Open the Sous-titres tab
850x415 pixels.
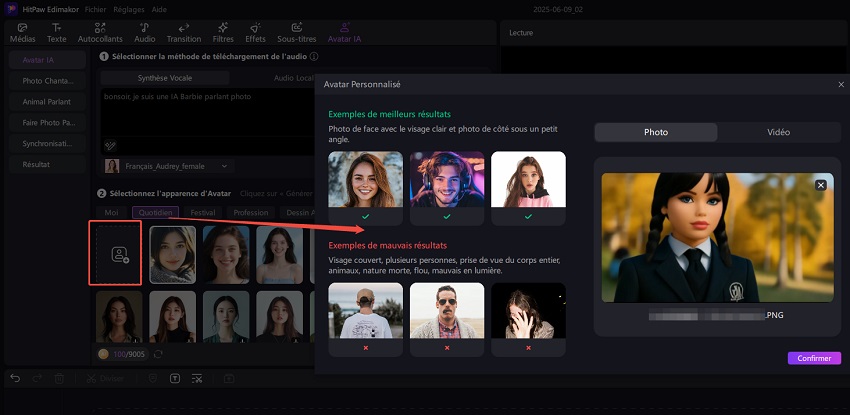point(297,33)
